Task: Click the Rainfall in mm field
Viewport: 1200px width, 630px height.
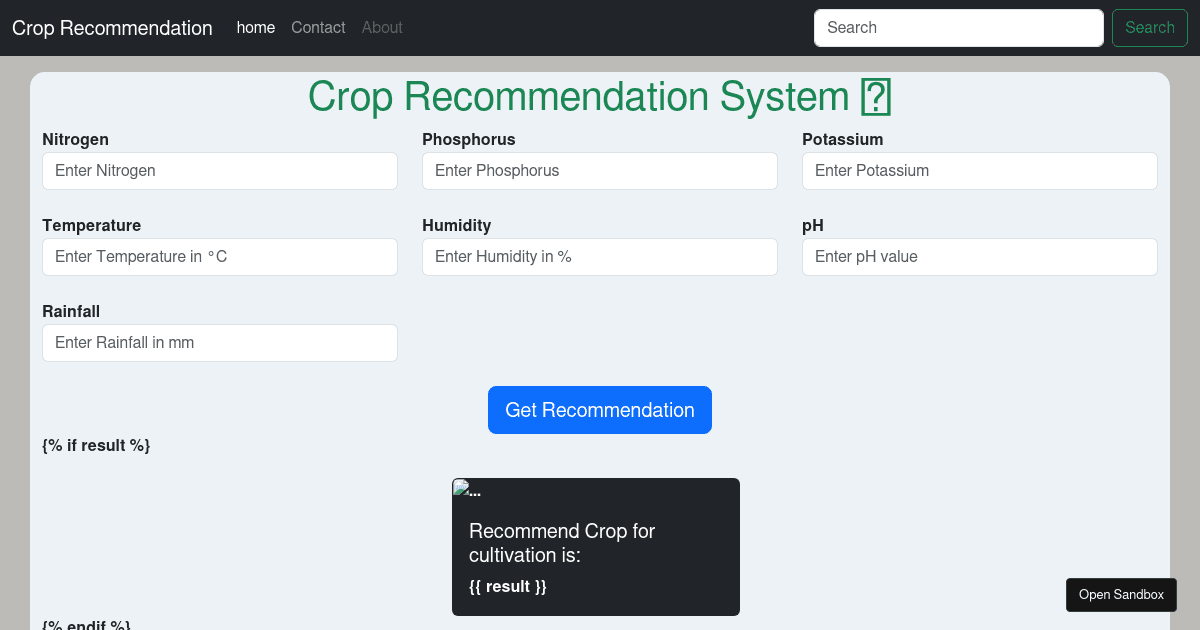Action: coord(220,343)
